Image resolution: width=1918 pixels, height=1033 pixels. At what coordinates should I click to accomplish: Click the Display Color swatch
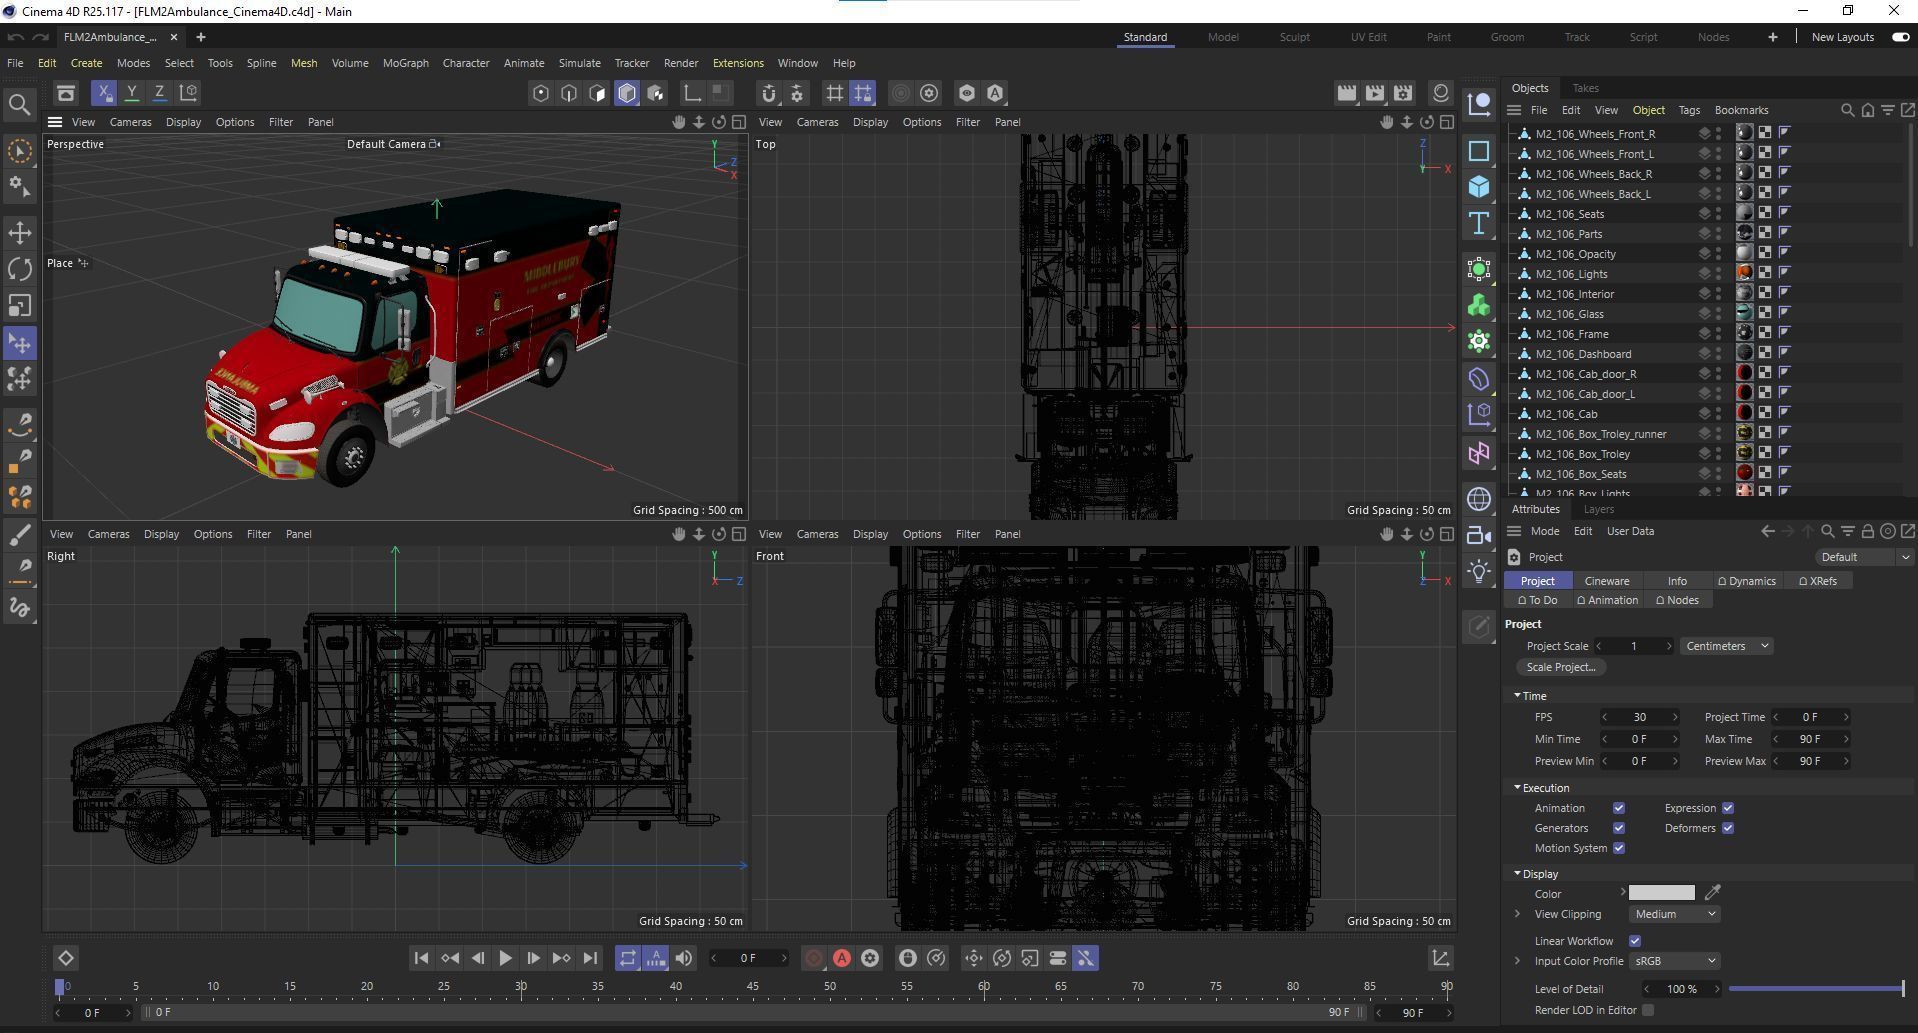click(1661, 893)
